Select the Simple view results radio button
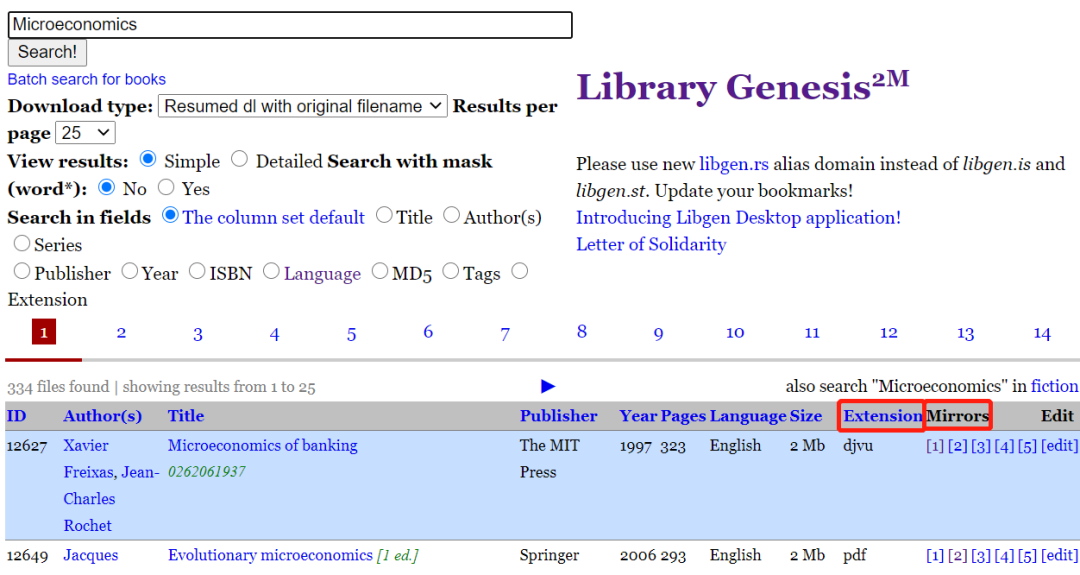This screenshot has width=1080, height=575. pyautogui.click(x=148, y=159)
